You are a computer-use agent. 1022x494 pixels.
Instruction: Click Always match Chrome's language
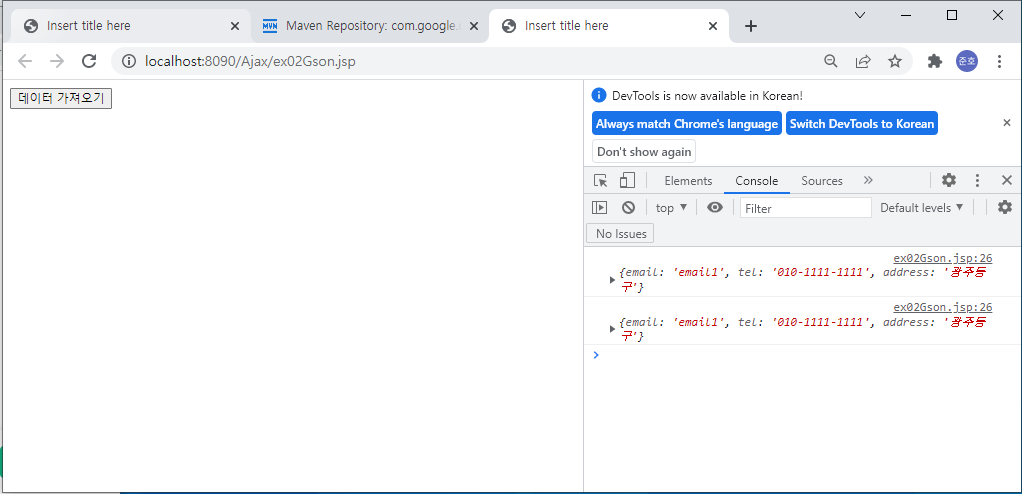coord(687,123)
